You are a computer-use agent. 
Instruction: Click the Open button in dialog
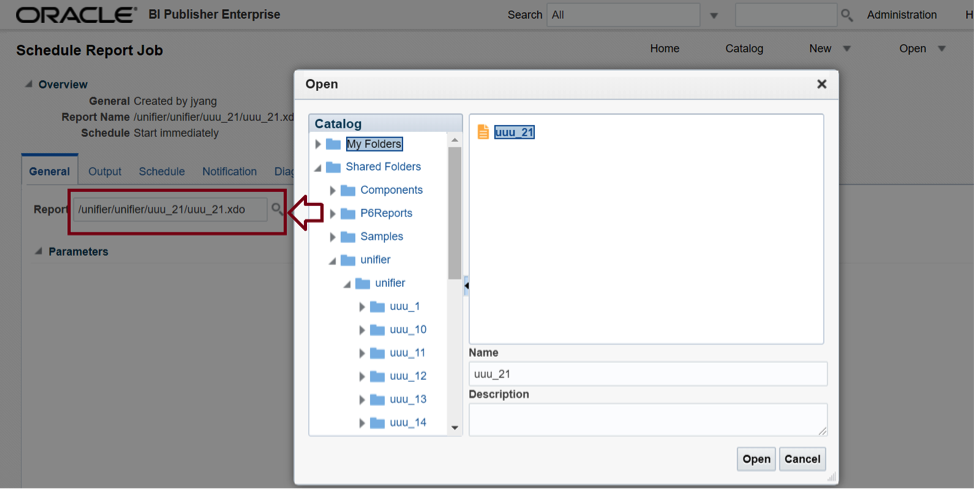coord(756,459)
